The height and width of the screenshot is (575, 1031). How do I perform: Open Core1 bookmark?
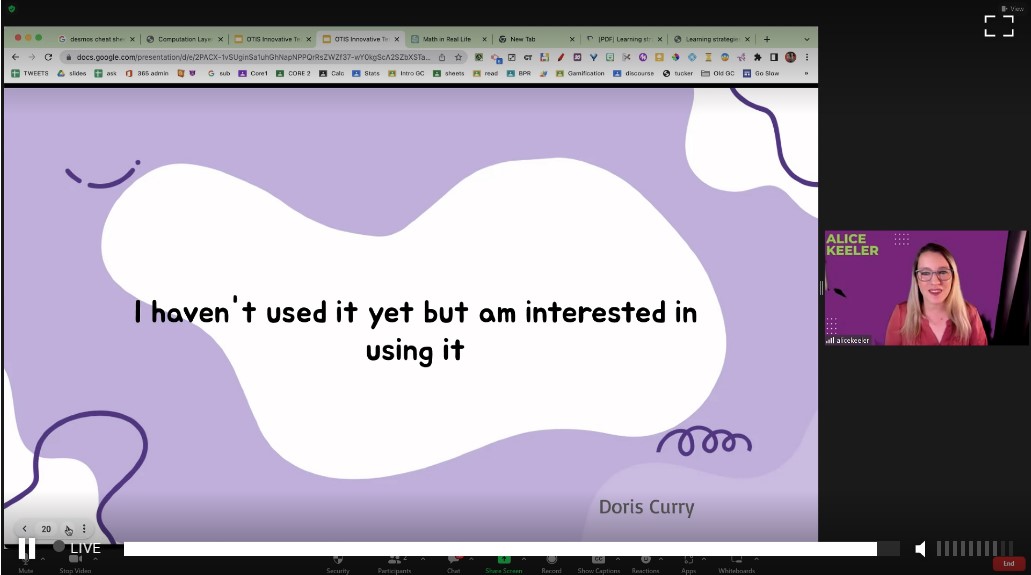253,74
